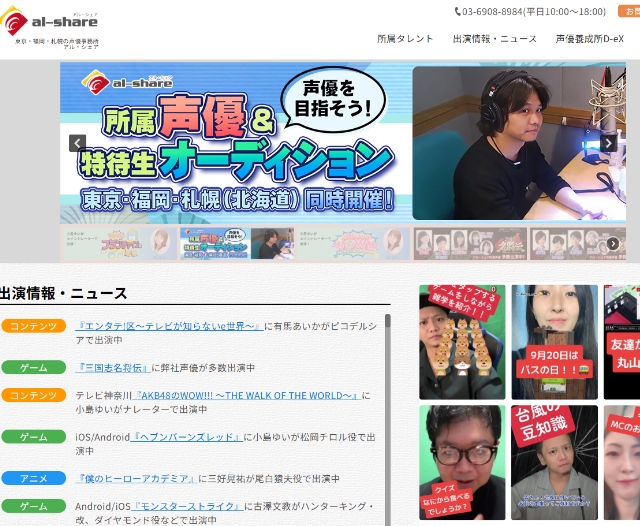Go to previous slide with left arrow
This screenshot has width=640, height=526.
pos(77,143)
